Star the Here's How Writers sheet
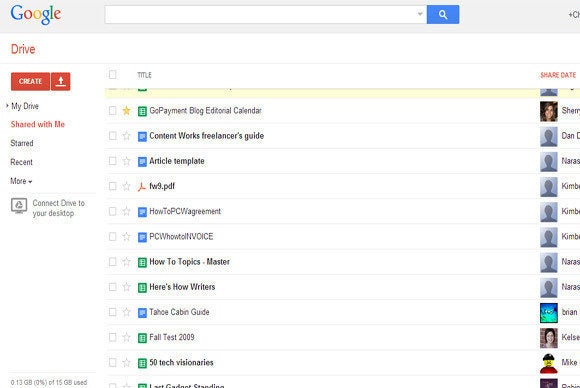 (x=127, y=287)
